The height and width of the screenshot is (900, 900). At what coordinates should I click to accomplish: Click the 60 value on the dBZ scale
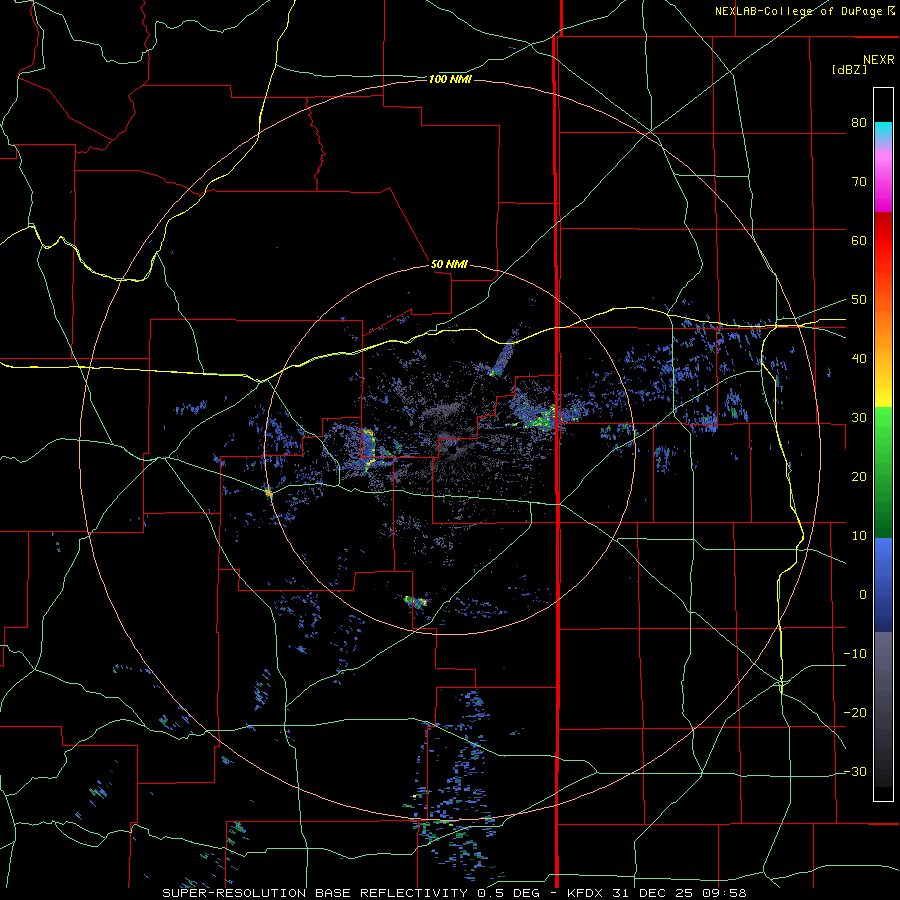859,240
